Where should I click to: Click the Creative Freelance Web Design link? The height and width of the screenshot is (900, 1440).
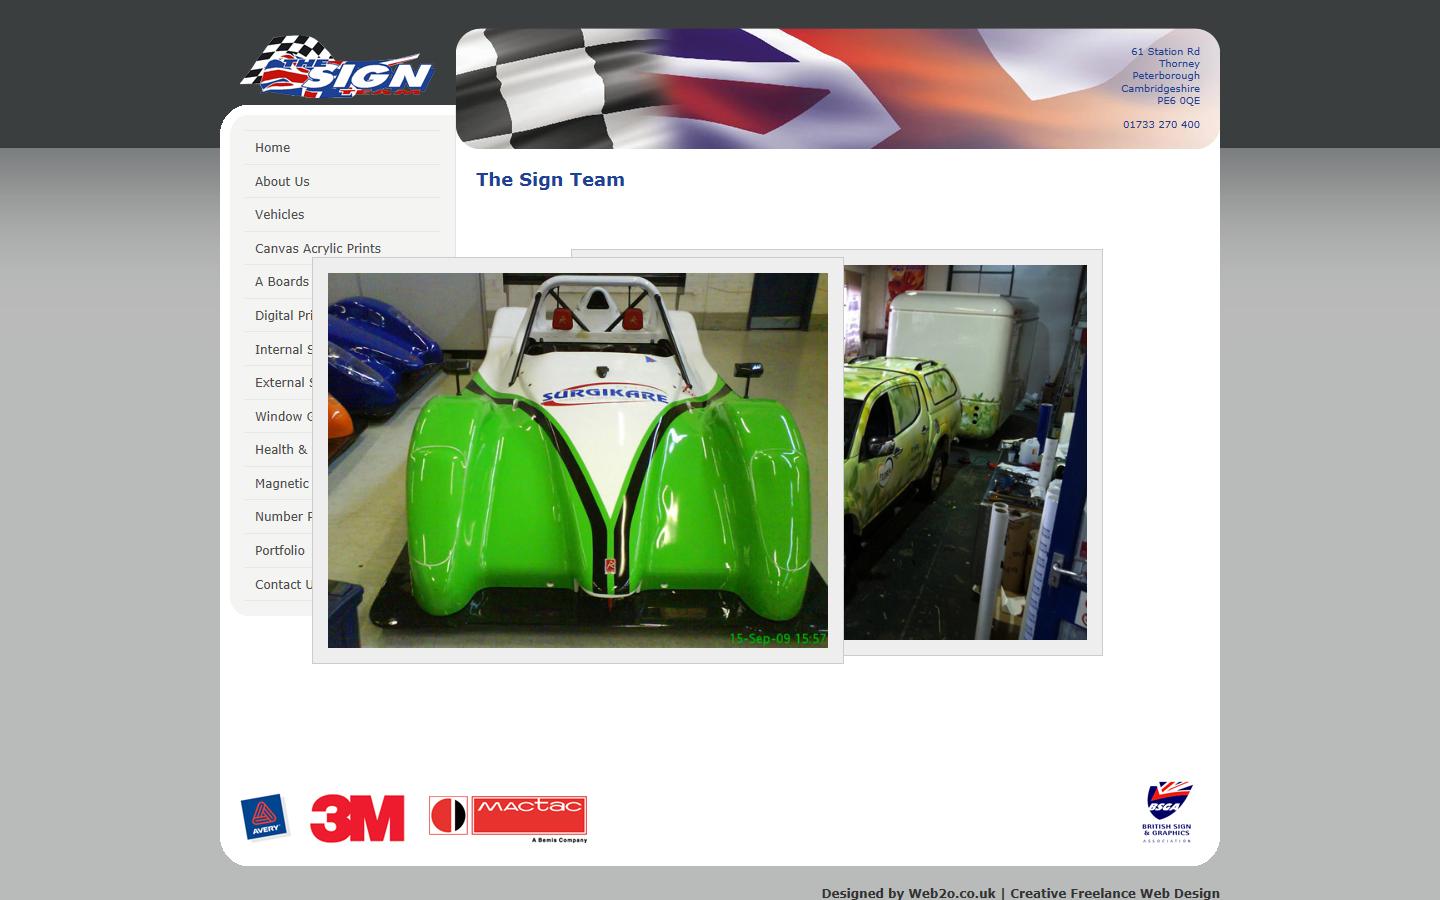pyautogui.click(x=1114, y=893)
